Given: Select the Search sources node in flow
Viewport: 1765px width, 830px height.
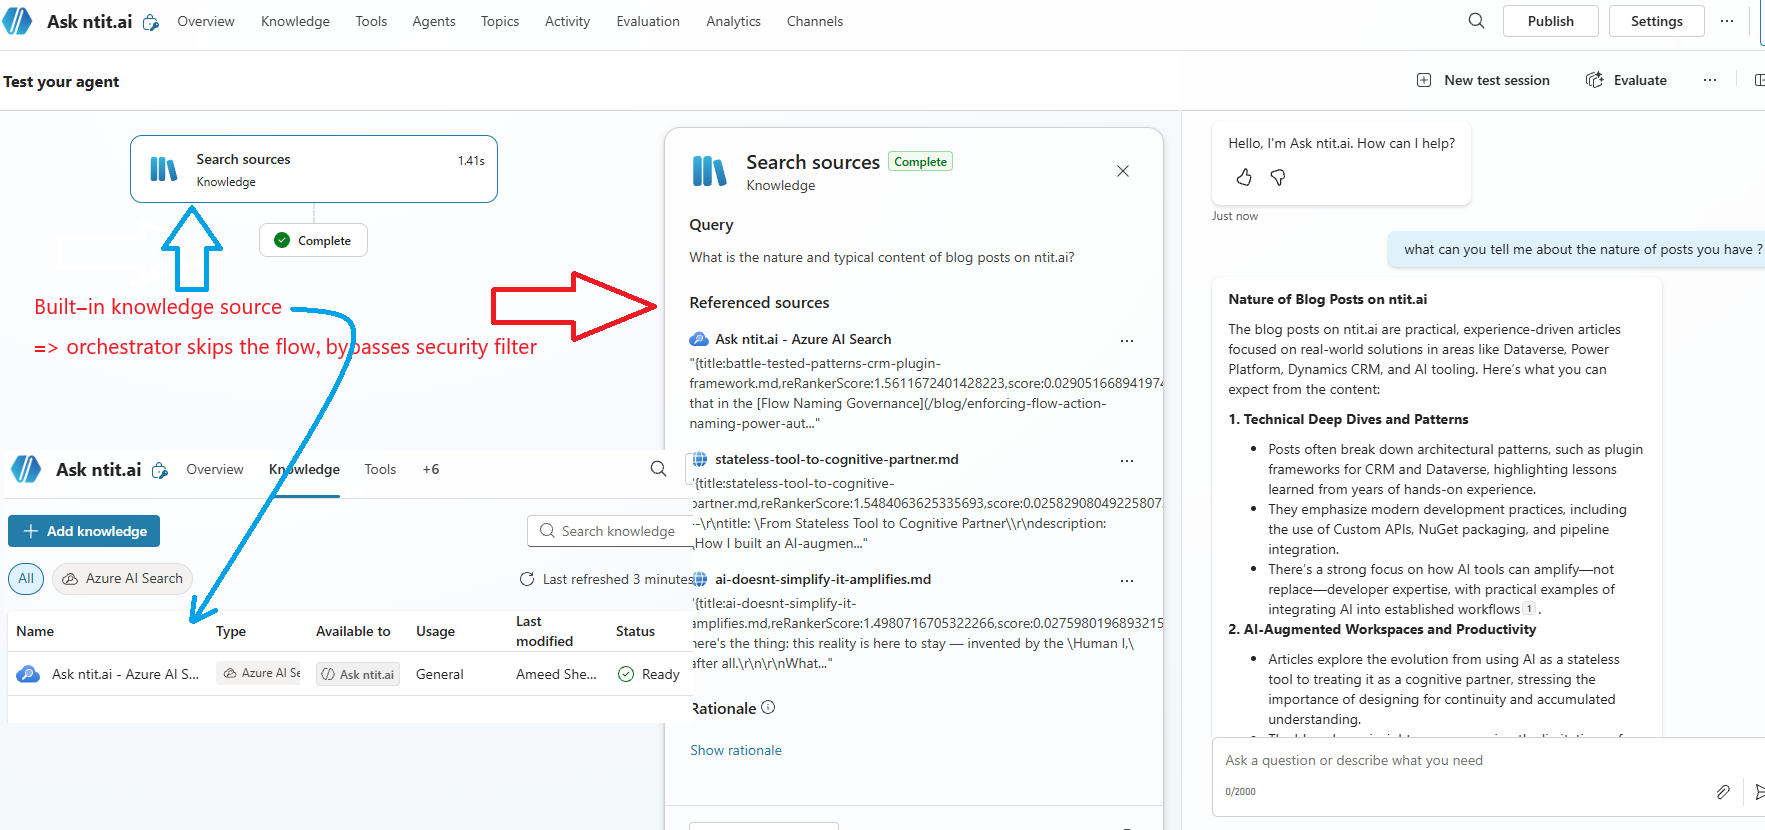Looking at the screenshot, I should click(x=314, y=169).
